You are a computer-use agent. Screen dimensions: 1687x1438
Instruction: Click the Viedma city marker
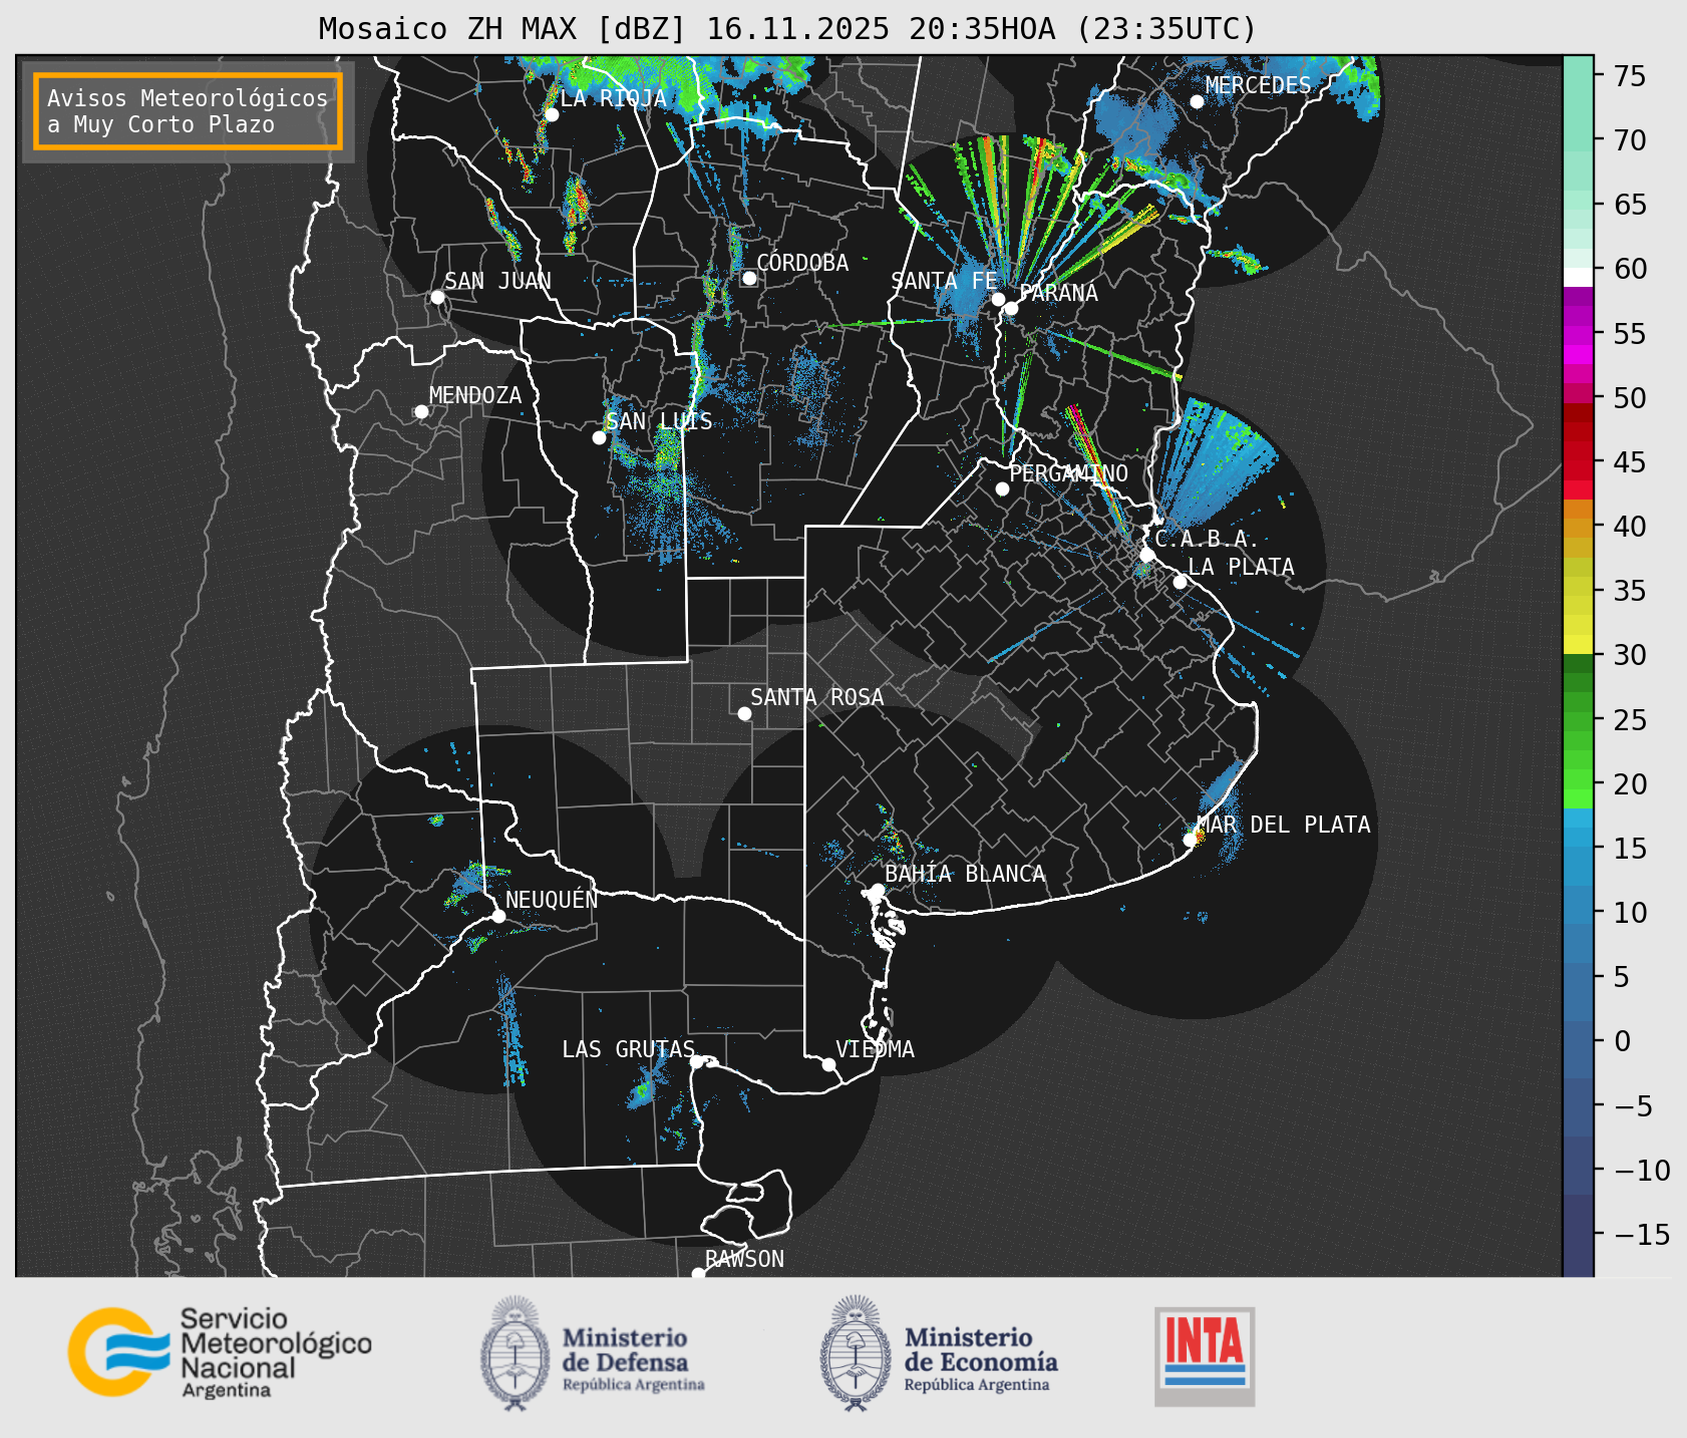point(829,1064)
